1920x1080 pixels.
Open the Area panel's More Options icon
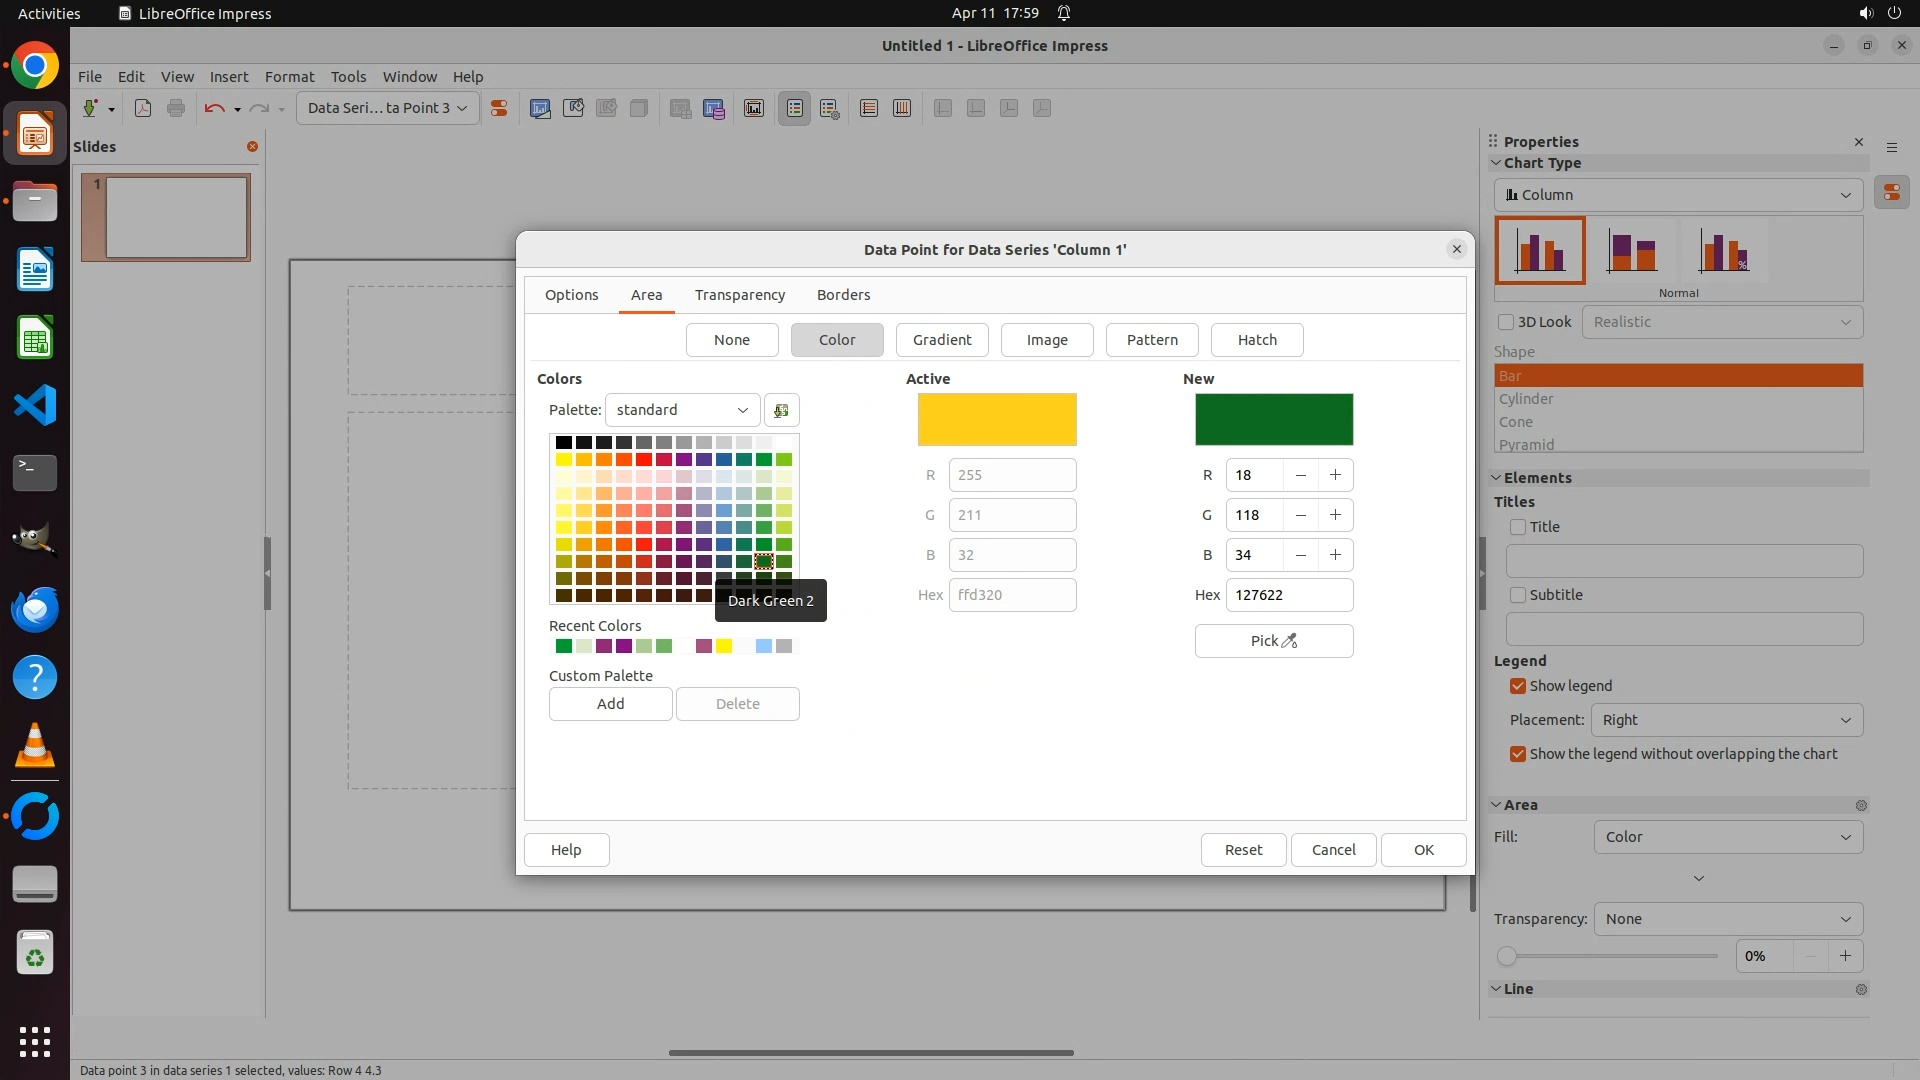point(1860,805)
